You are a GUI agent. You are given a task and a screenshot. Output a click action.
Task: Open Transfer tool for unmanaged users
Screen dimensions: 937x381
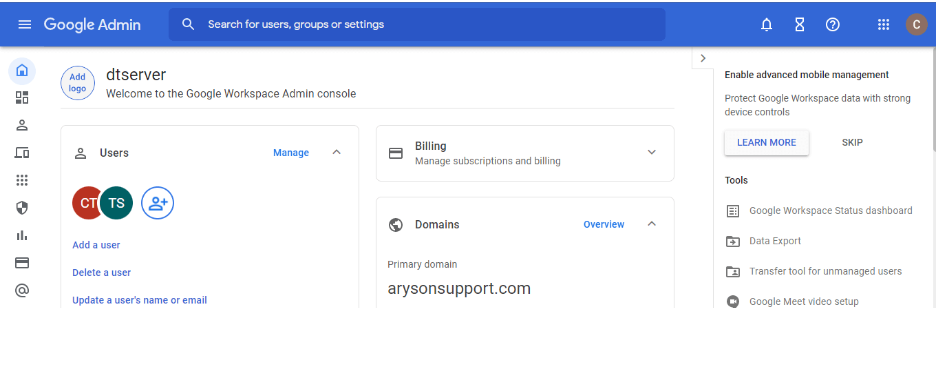(825, 271)
